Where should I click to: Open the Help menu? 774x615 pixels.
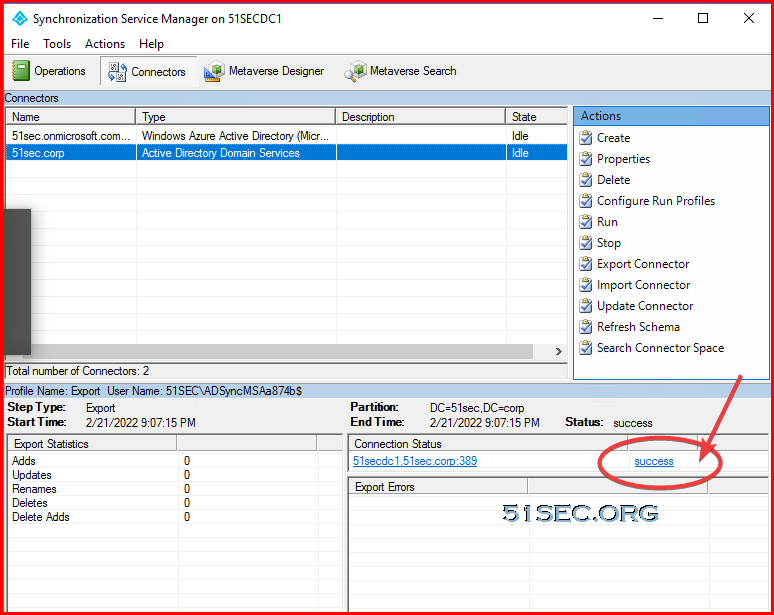click(151, 44)
